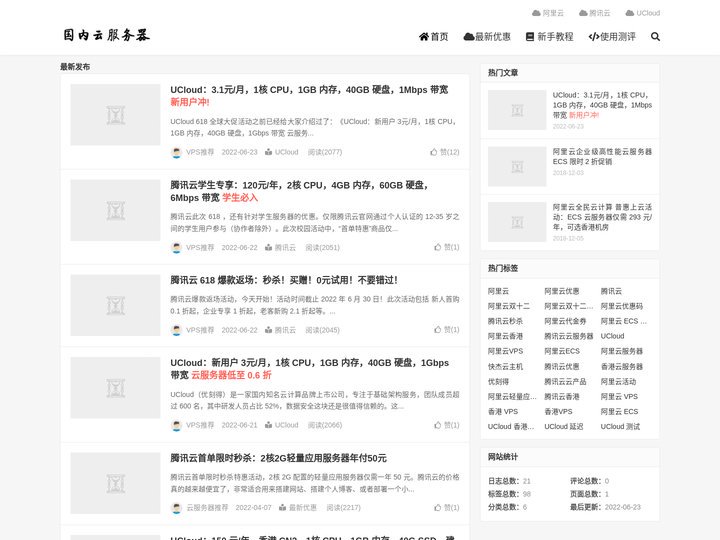The width and height of the screenshot is (720, 540).
Task: Click author avatar on 首单限时秒杀 post
Action: 176,508
